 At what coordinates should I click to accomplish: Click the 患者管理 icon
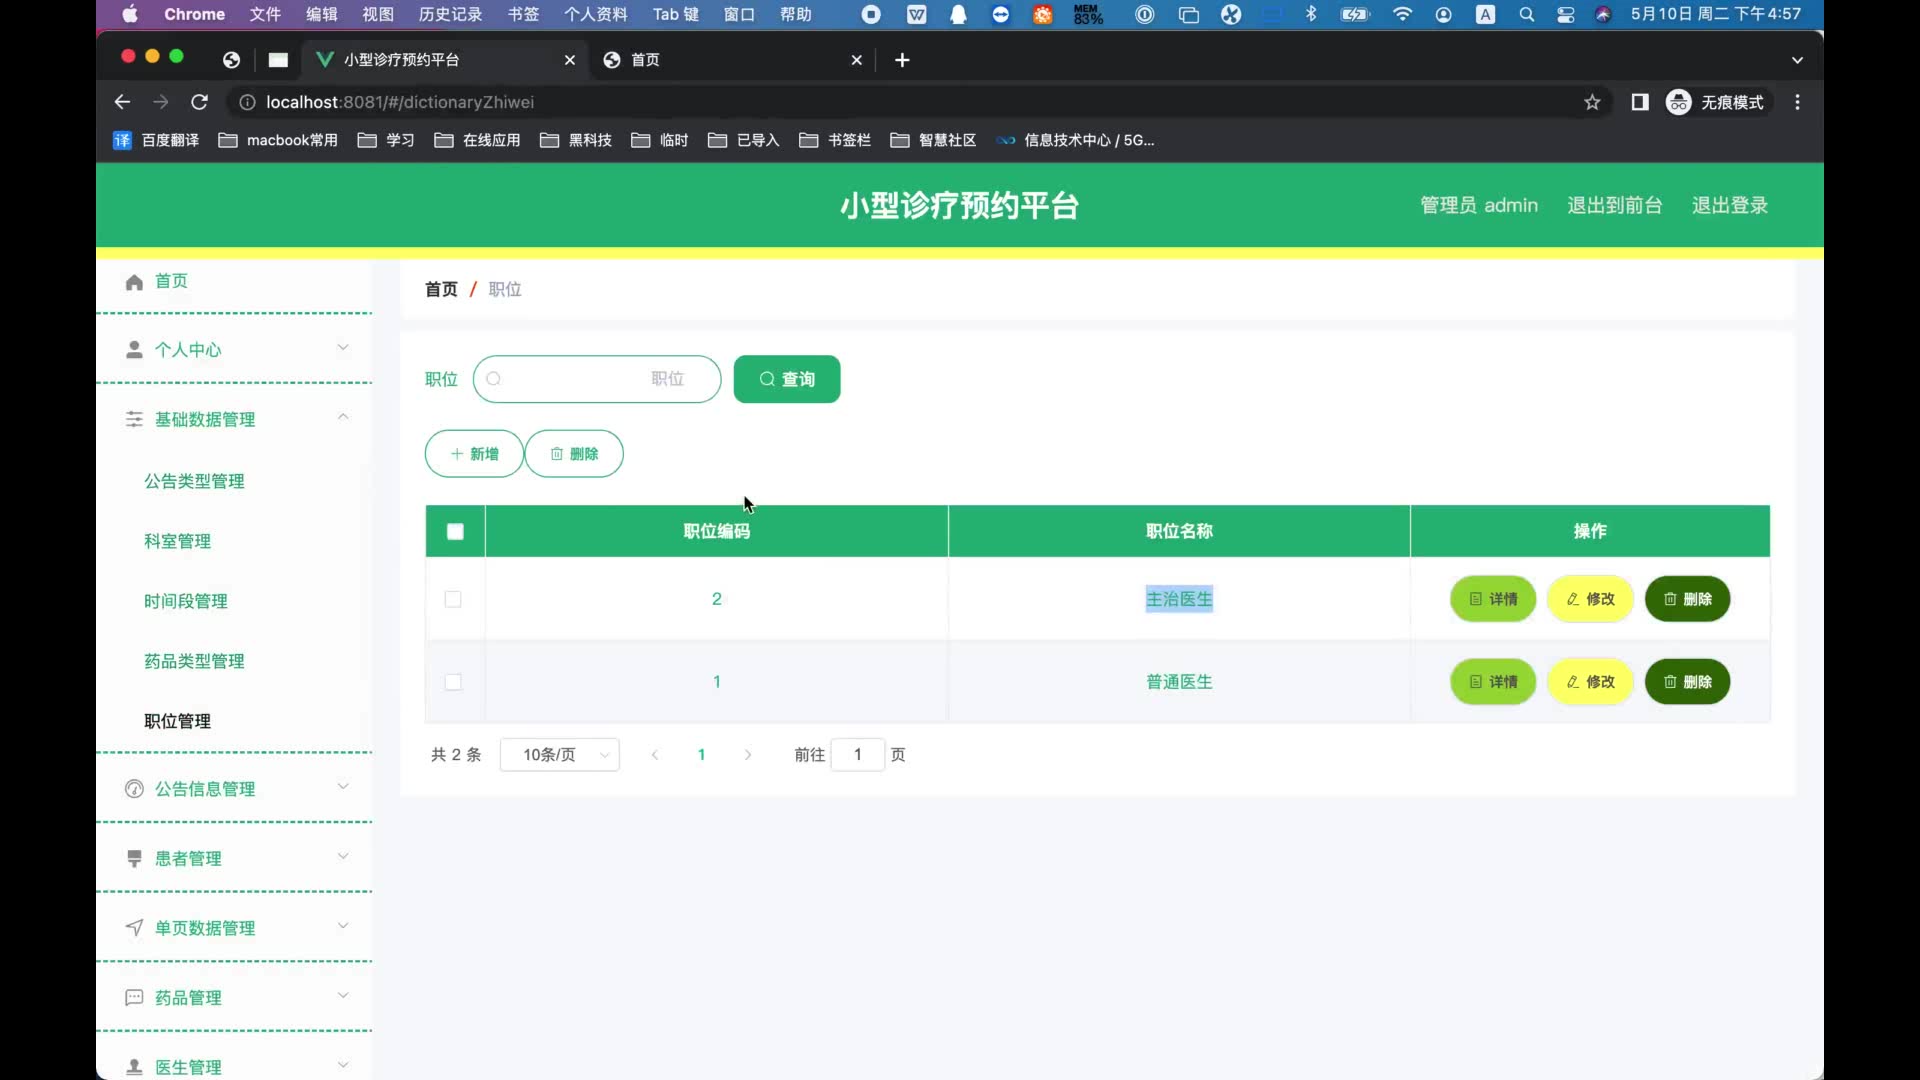pyautogui.click(x=134, y=859)
